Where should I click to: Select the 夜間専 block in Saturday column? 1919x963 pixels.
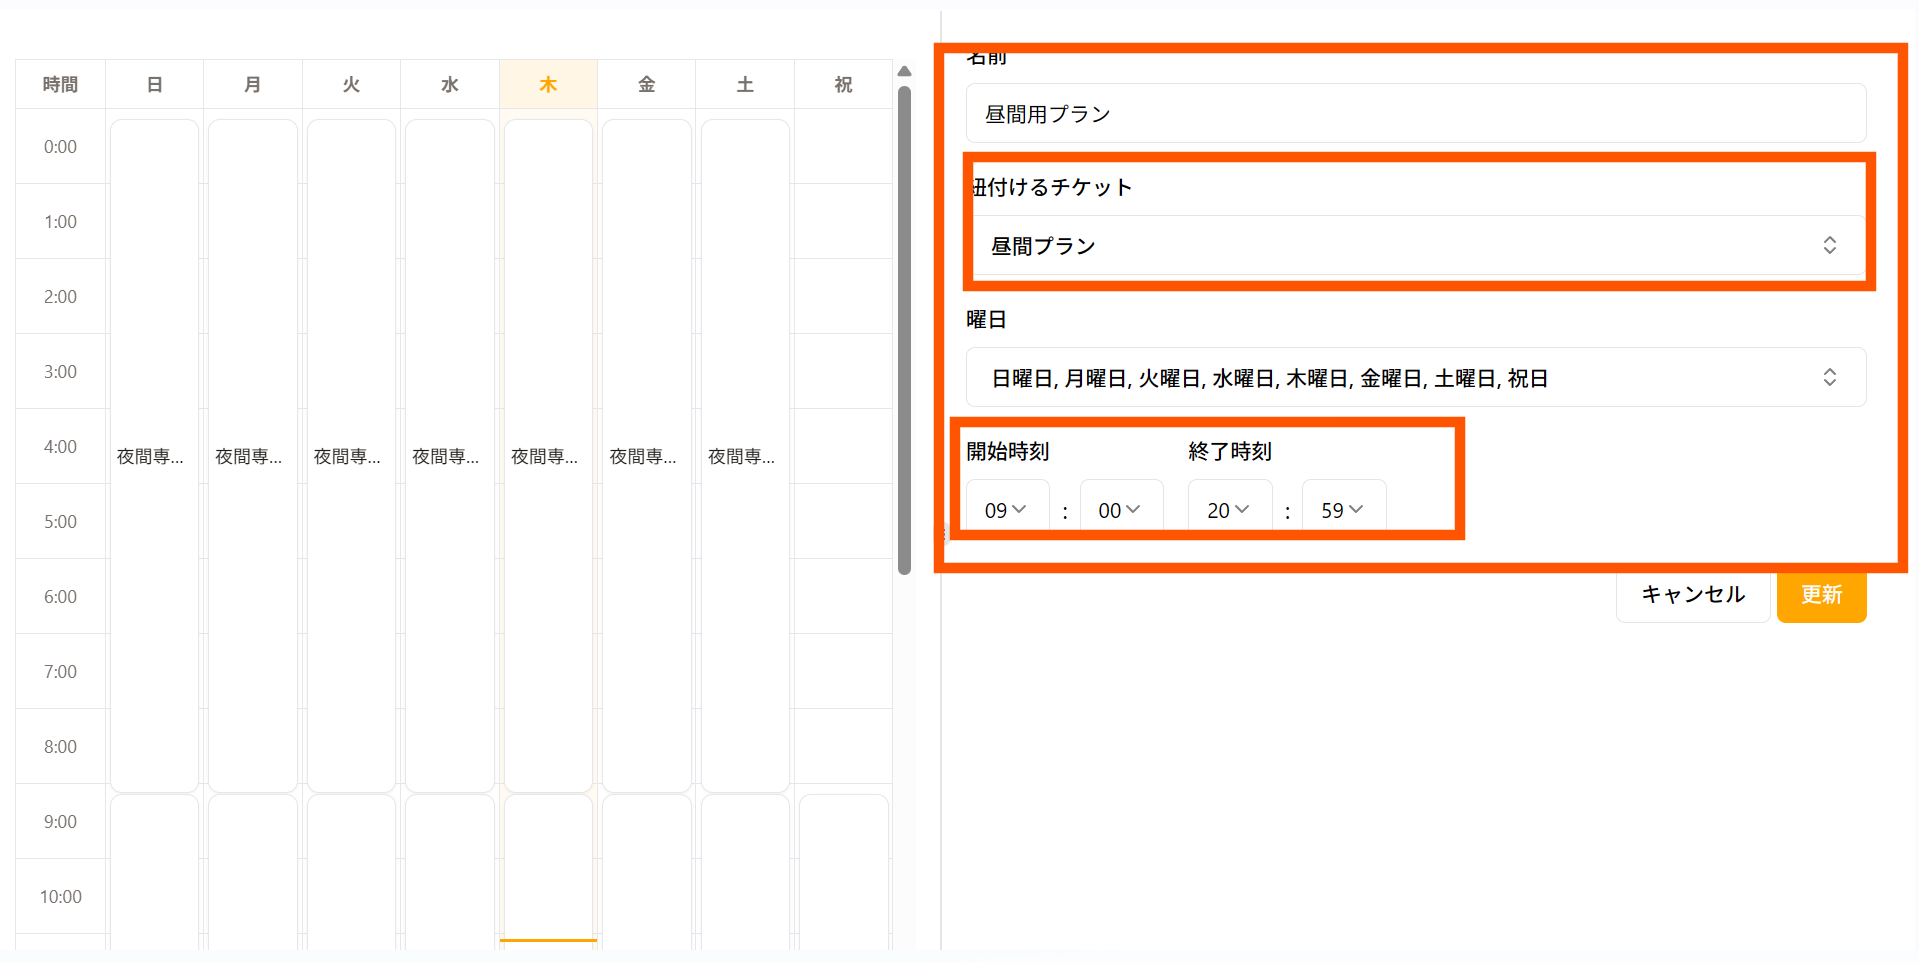pos(745,456)
